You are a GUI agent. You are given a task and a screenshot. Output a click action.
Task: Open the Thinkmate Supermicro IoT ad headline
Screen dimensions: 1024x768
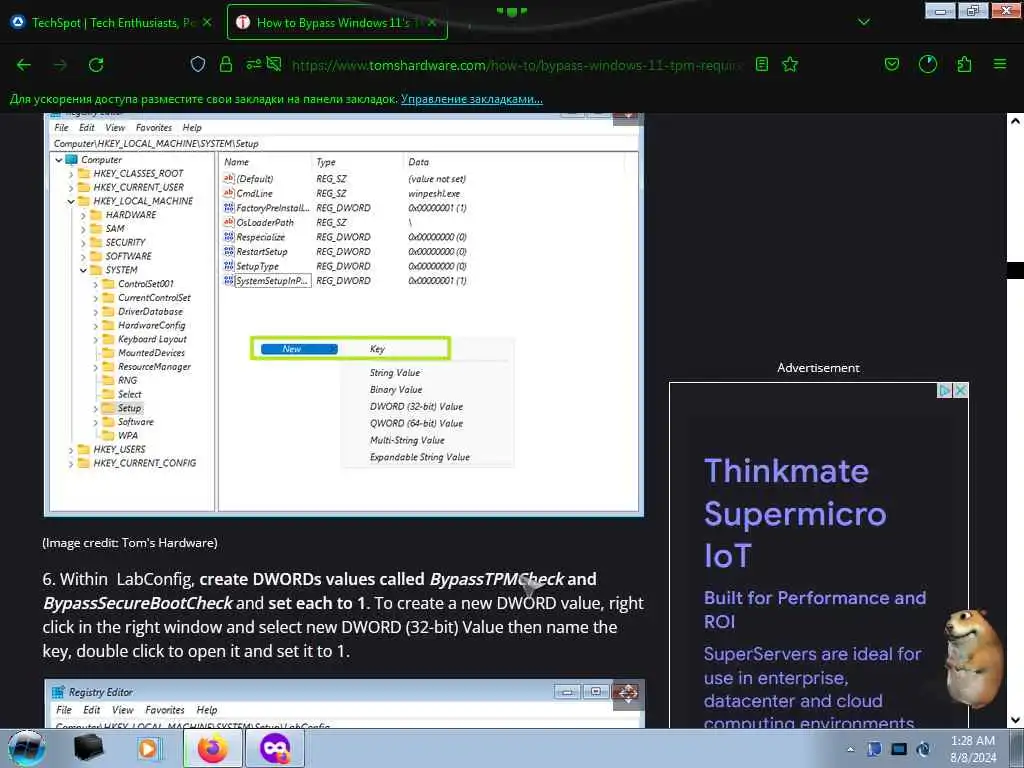pos(795,513)
